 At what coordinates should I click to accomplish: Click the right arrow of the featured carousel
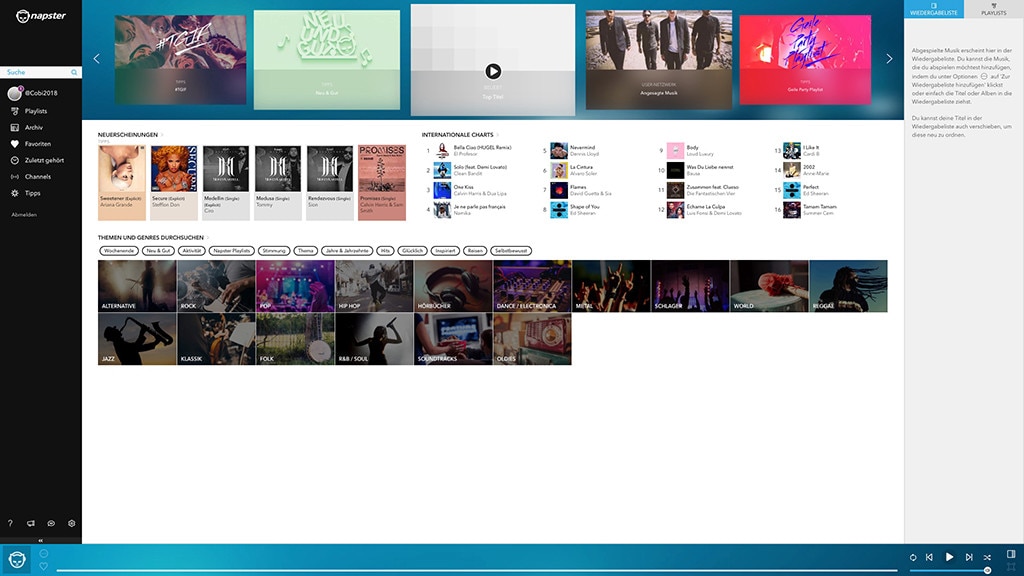[889, 57]
